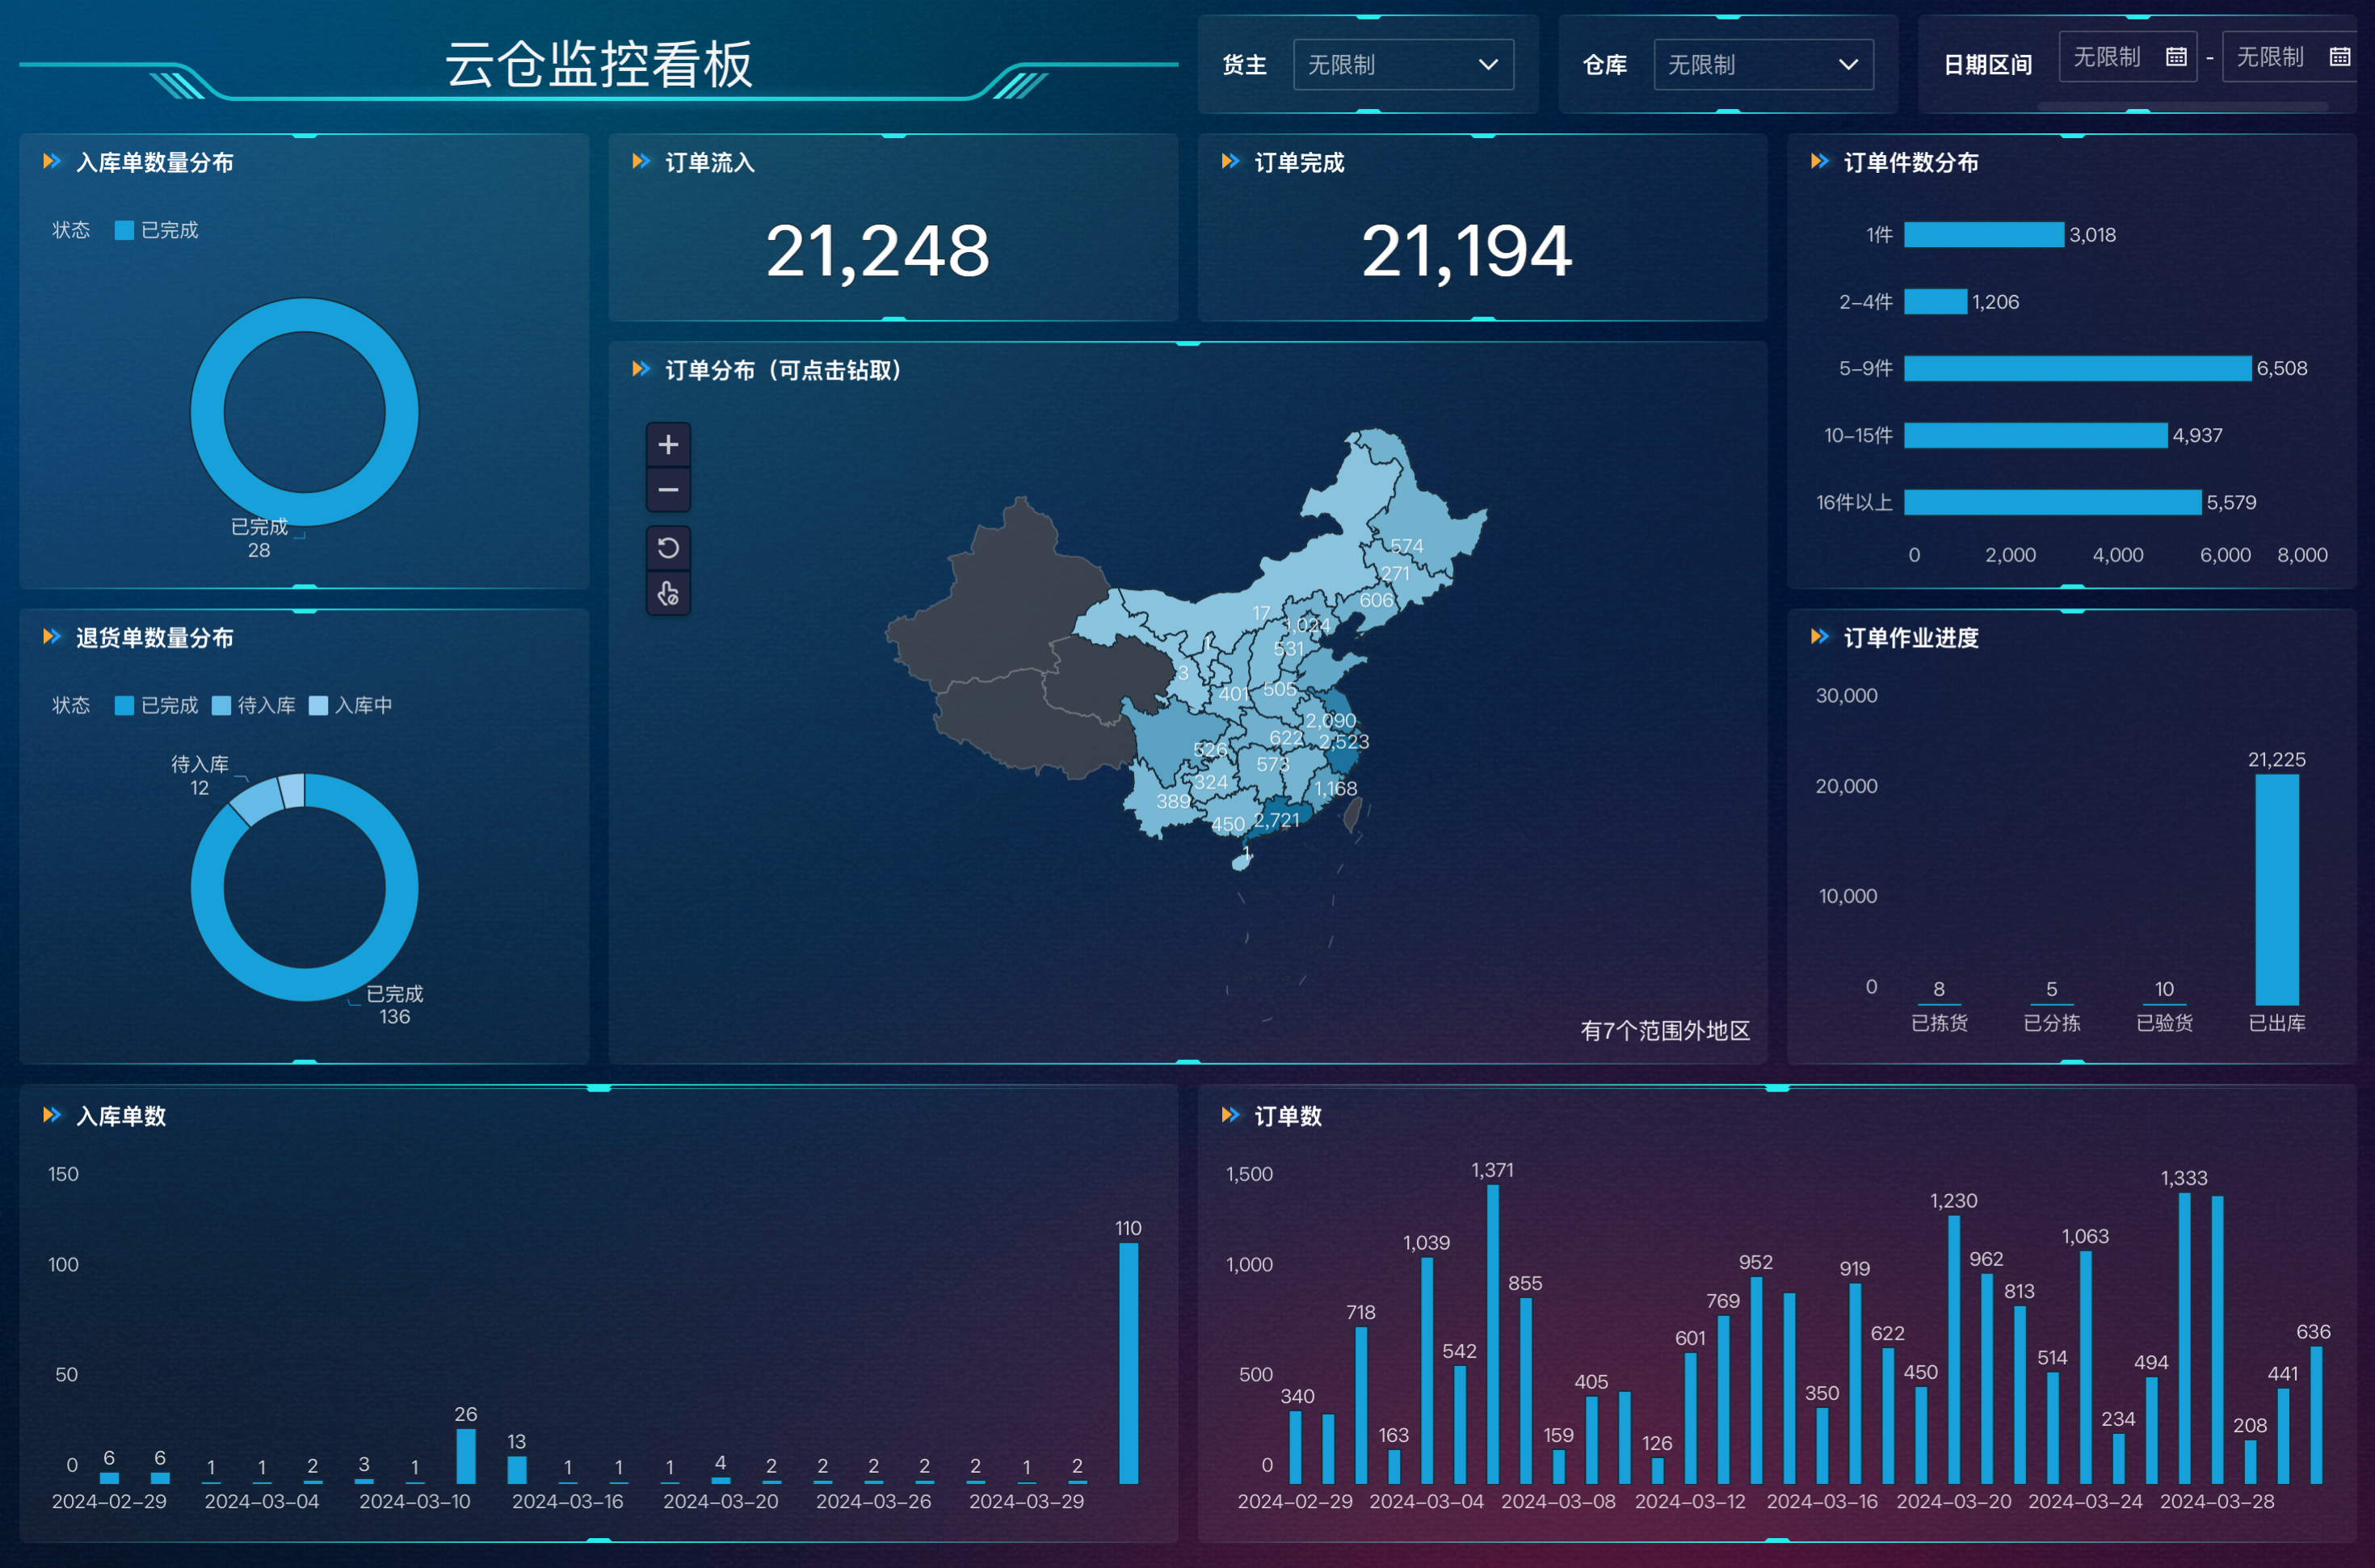Click 有7个范围外地区 link on map
This screenshot has width=2375, height=1568.
1664,1030
